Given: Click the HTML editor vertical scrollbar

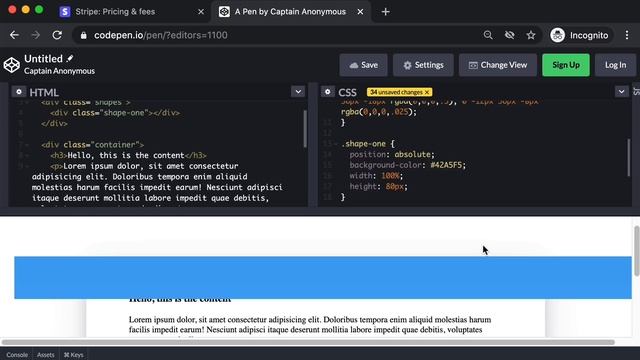Looking at the screenshot, I should click(x=305, y=129).
